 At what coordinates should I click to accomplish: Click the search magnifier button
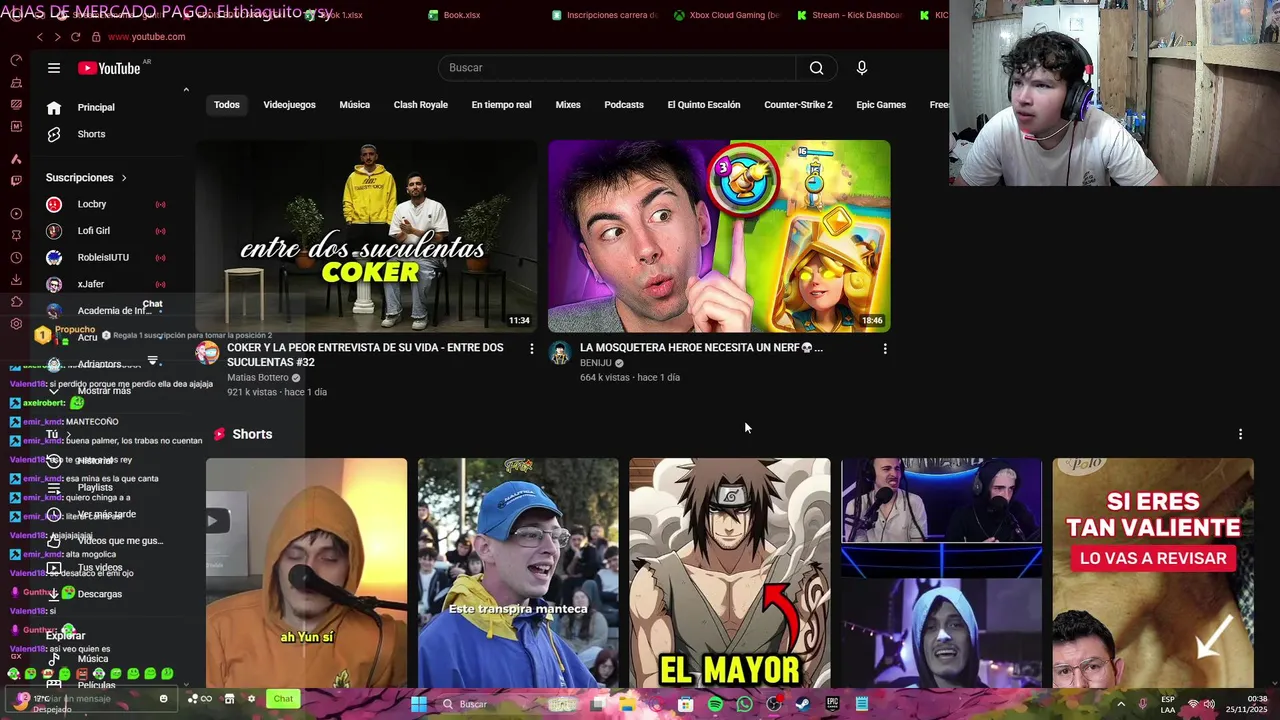[817, 68]
